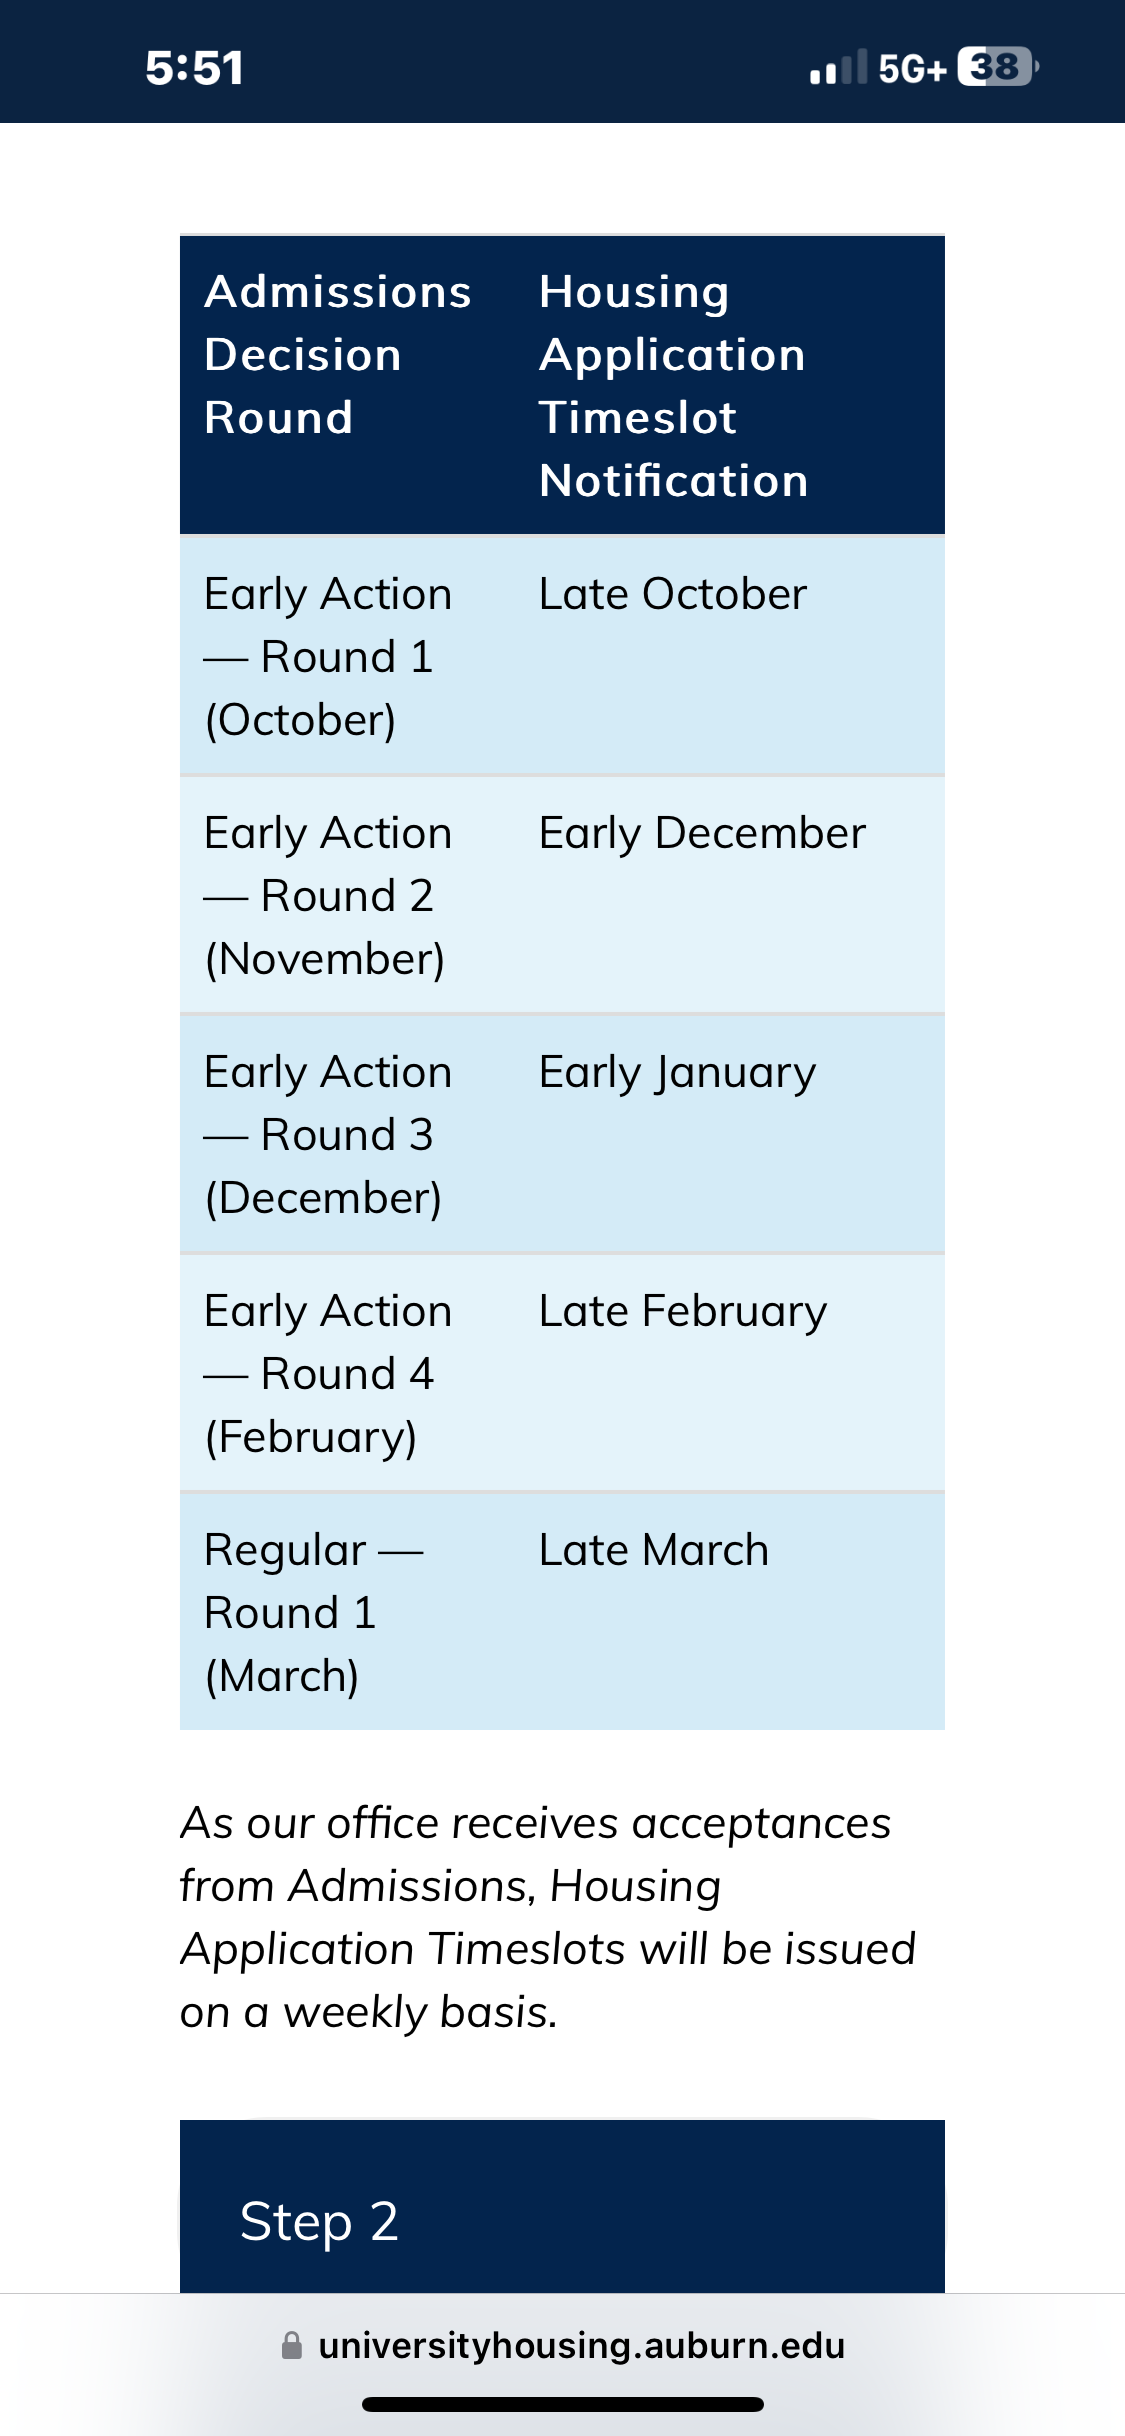Tap the Late February cell

pos(730,1373)
